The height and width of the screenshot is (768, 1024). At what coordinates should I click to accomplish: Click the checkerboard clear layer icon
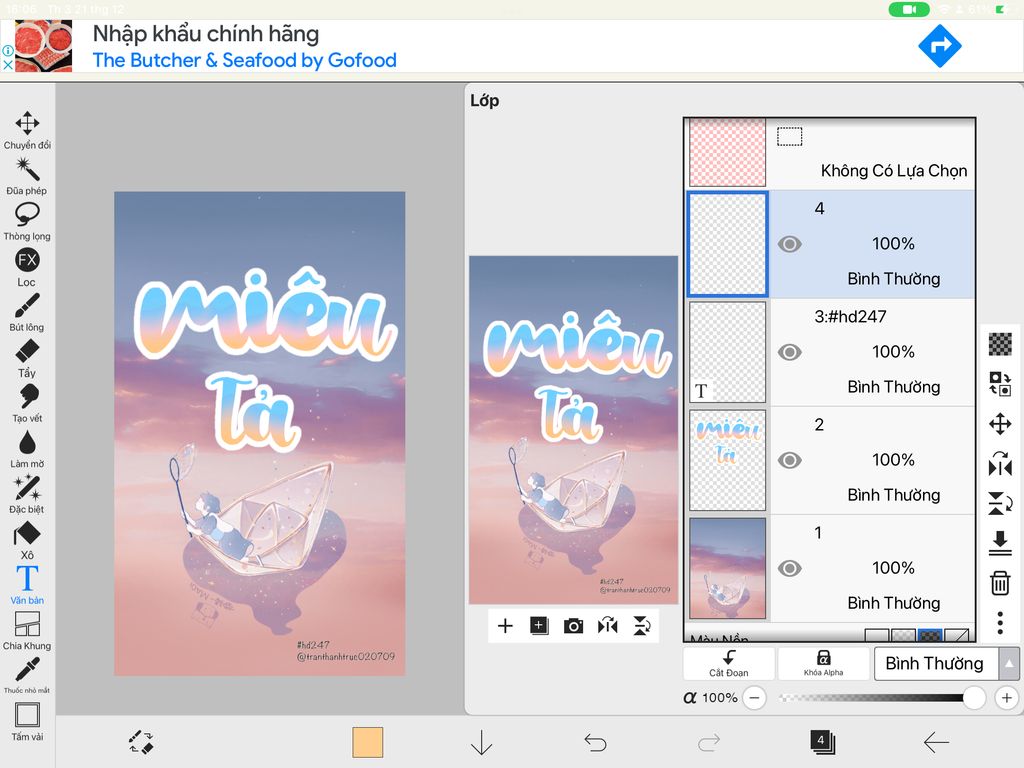pyautogui.click(x=1000, y=344)
